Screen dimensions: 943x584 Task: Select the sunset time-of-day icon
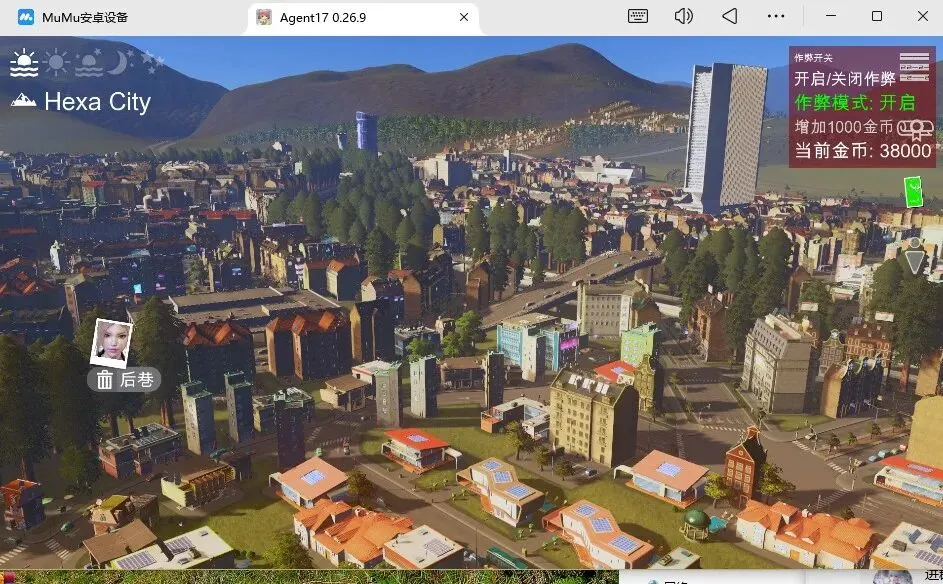pyautogui.click(x=90, y=64)
